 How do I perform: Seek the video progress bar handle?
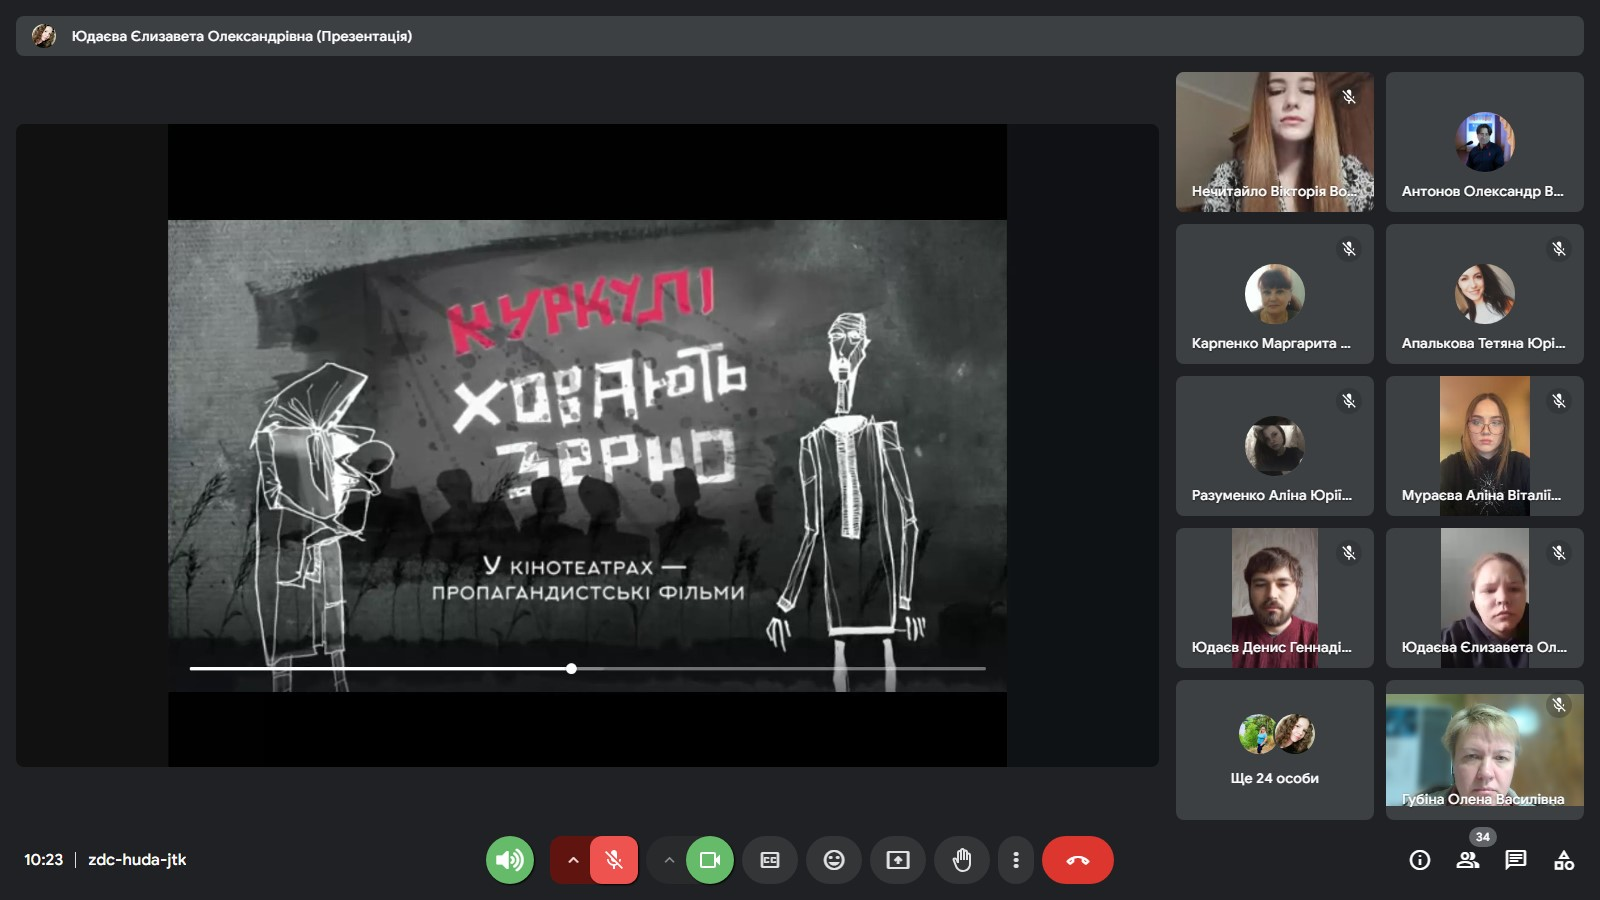[571, 668]
